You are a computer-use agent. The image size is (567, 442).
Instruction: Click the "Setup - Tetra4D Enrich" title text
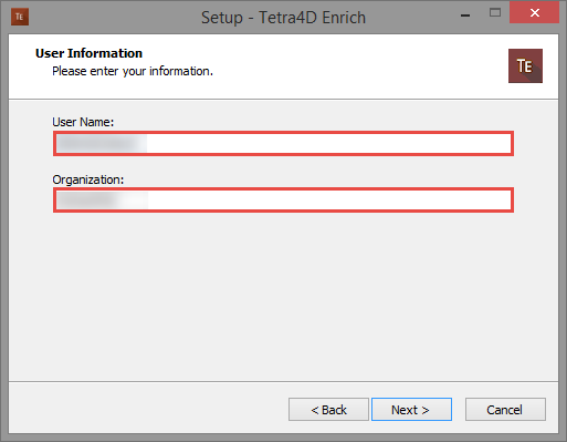click(284, 17)
